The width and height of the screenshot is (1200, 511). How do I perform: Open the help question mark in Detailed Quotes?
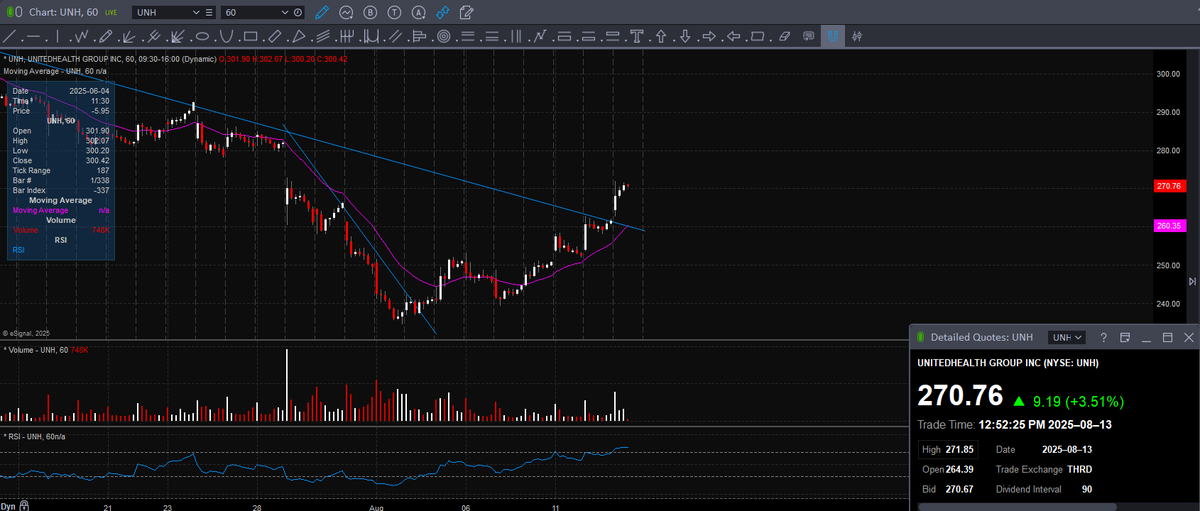[x=1103, y=337]
